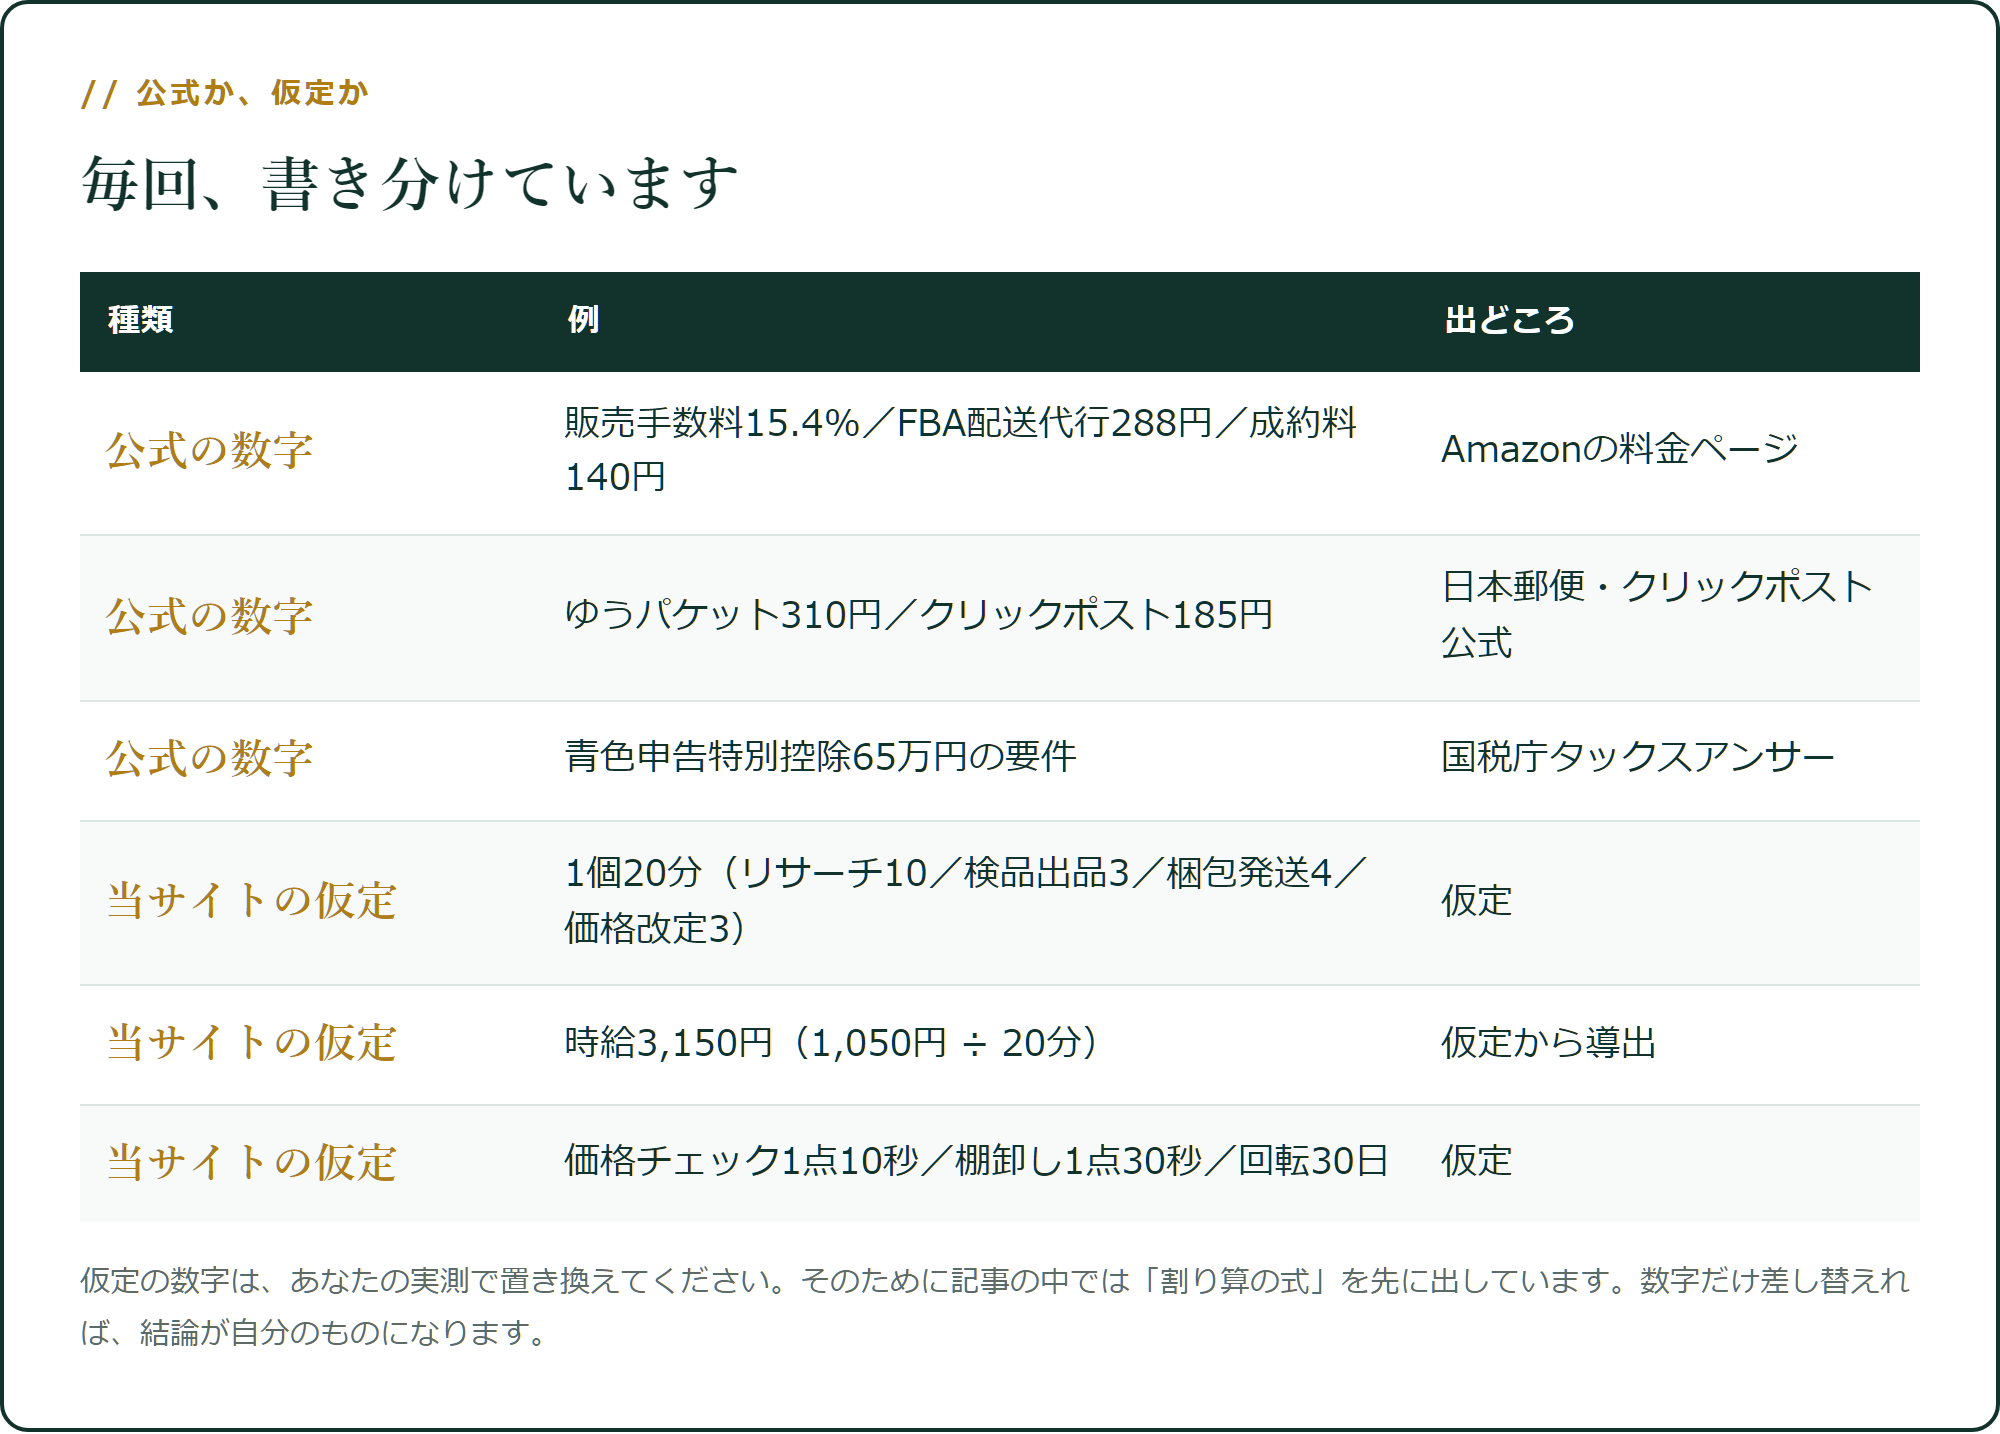Click the label 公式か、仮定か
The width and height of the screenshot is (2000, 1434).
click(x=252, y=92)
